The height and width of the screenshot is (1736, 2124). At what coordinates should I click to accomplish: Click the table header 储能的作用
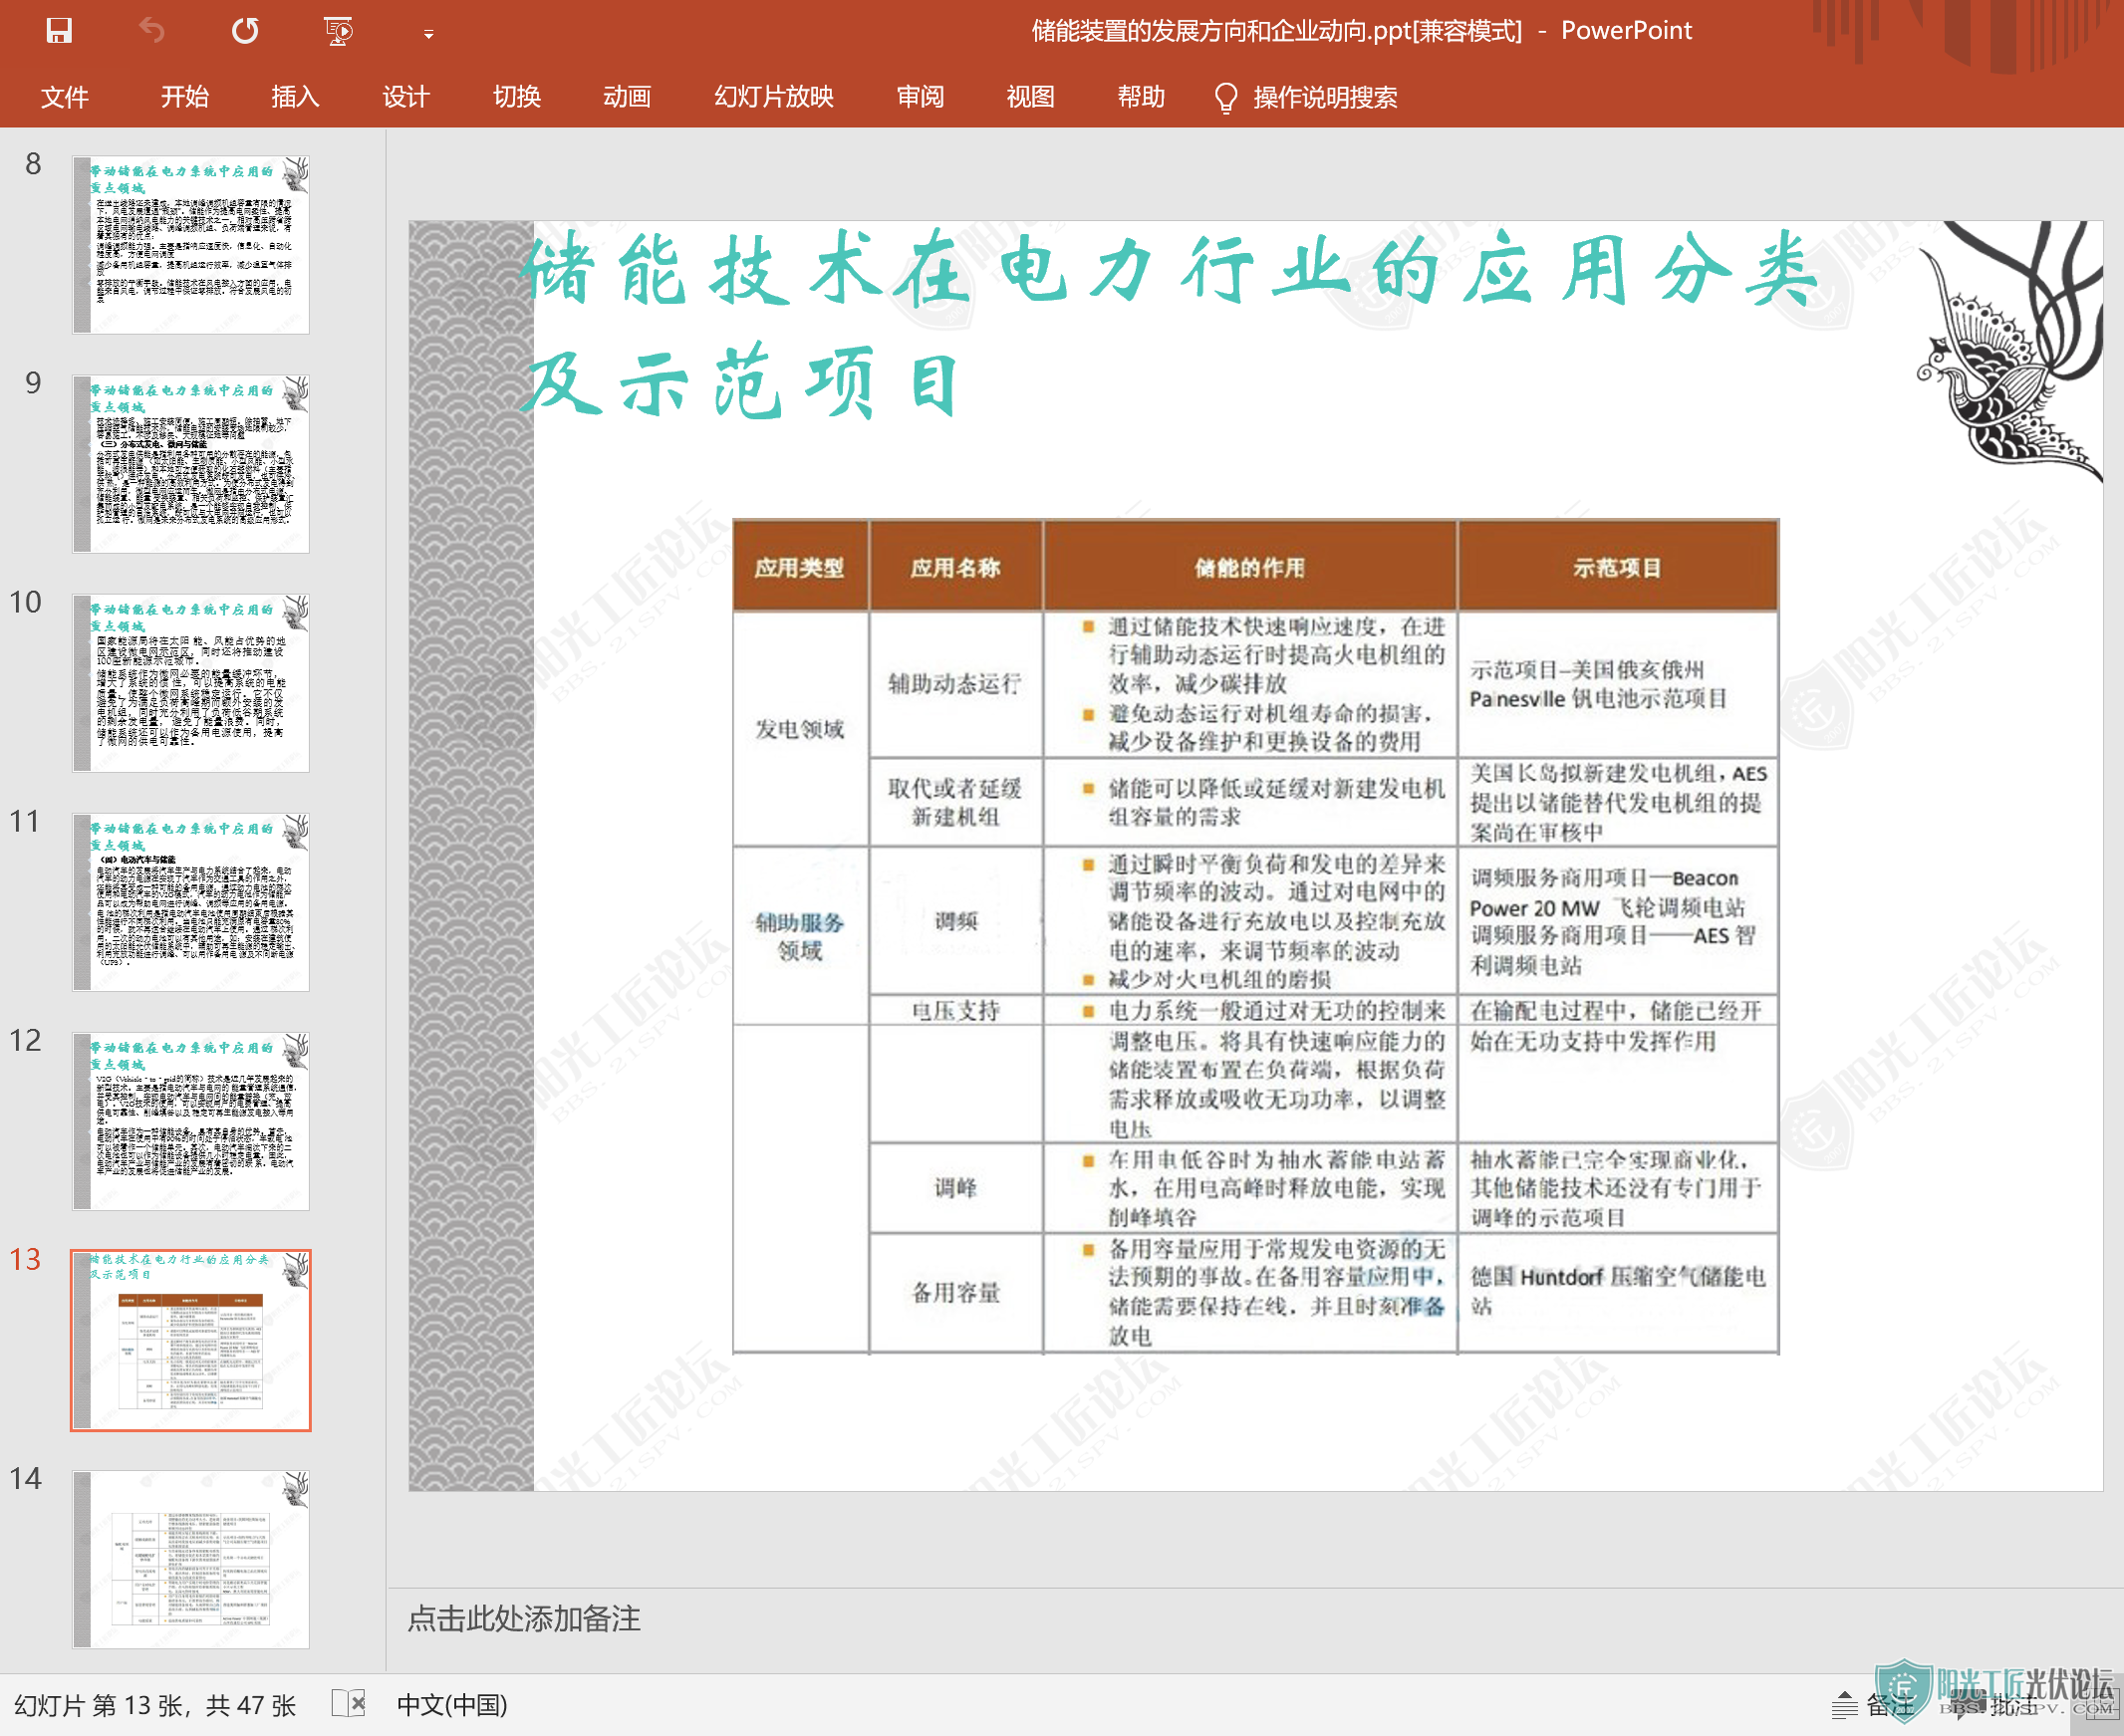click(1250, 567)
